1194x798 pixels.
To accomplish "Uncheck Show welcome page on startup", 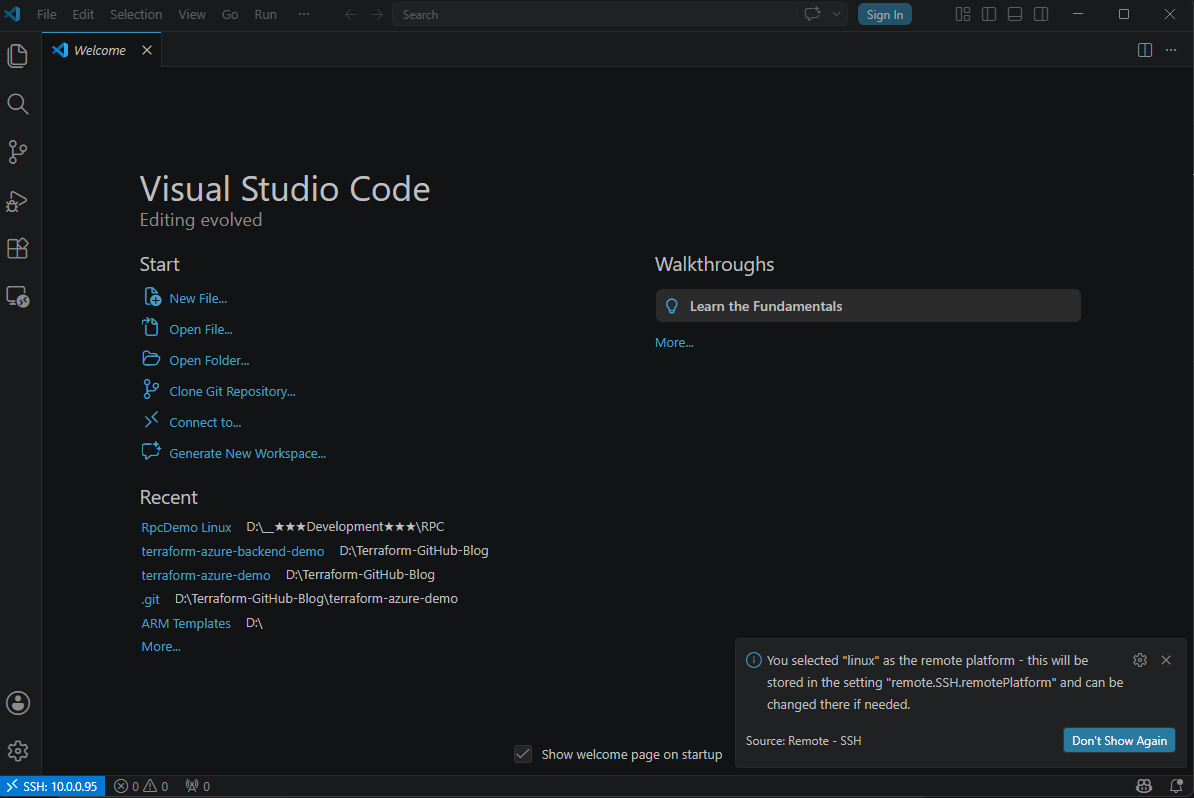I will [523, 754].
